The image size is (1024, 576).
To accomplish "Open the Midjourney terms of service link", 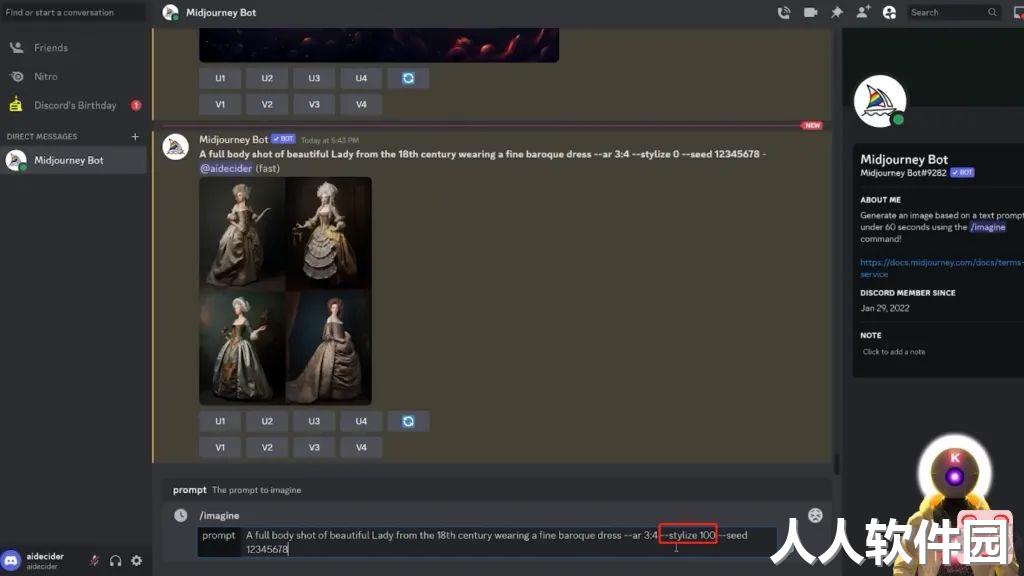I will 940,268.
